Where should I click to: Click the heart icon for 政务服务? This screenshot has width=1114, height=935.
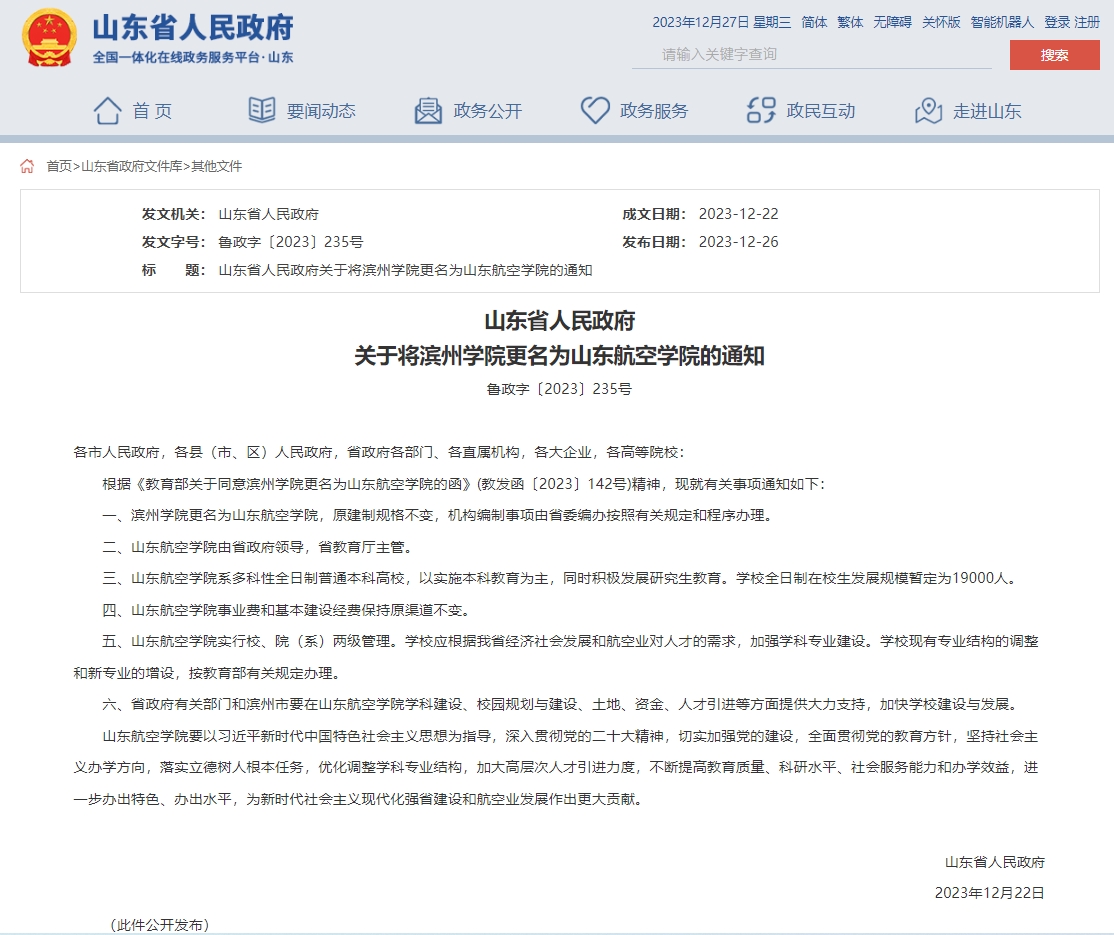click(x=595, y=110)
